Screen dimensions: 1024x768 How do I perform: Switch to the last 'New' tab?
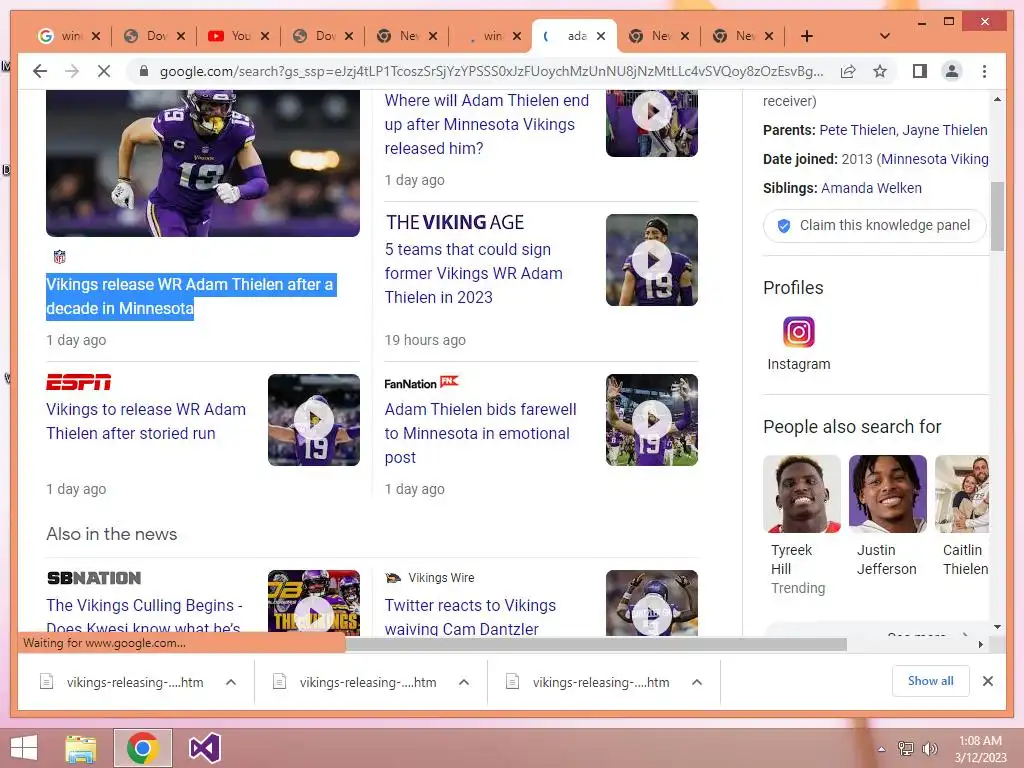tap(735, 36)
